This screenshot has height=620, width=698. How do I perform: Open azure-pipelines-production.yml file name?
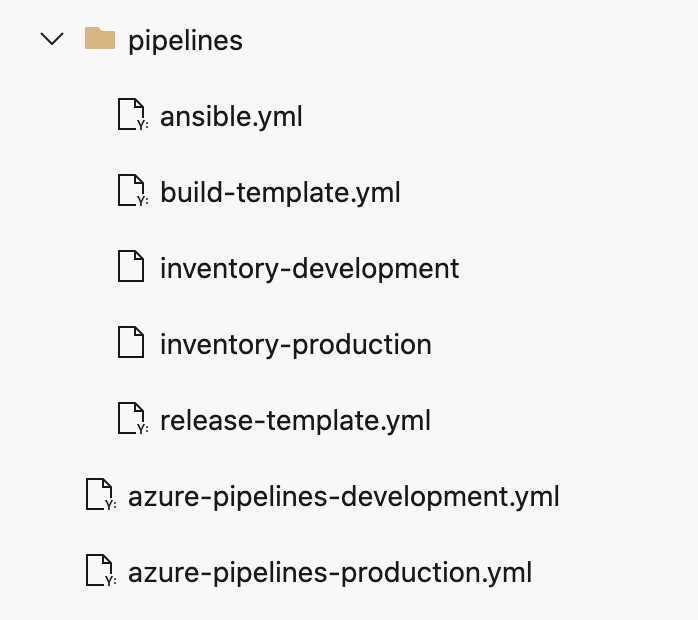click(x=330, y=573)
